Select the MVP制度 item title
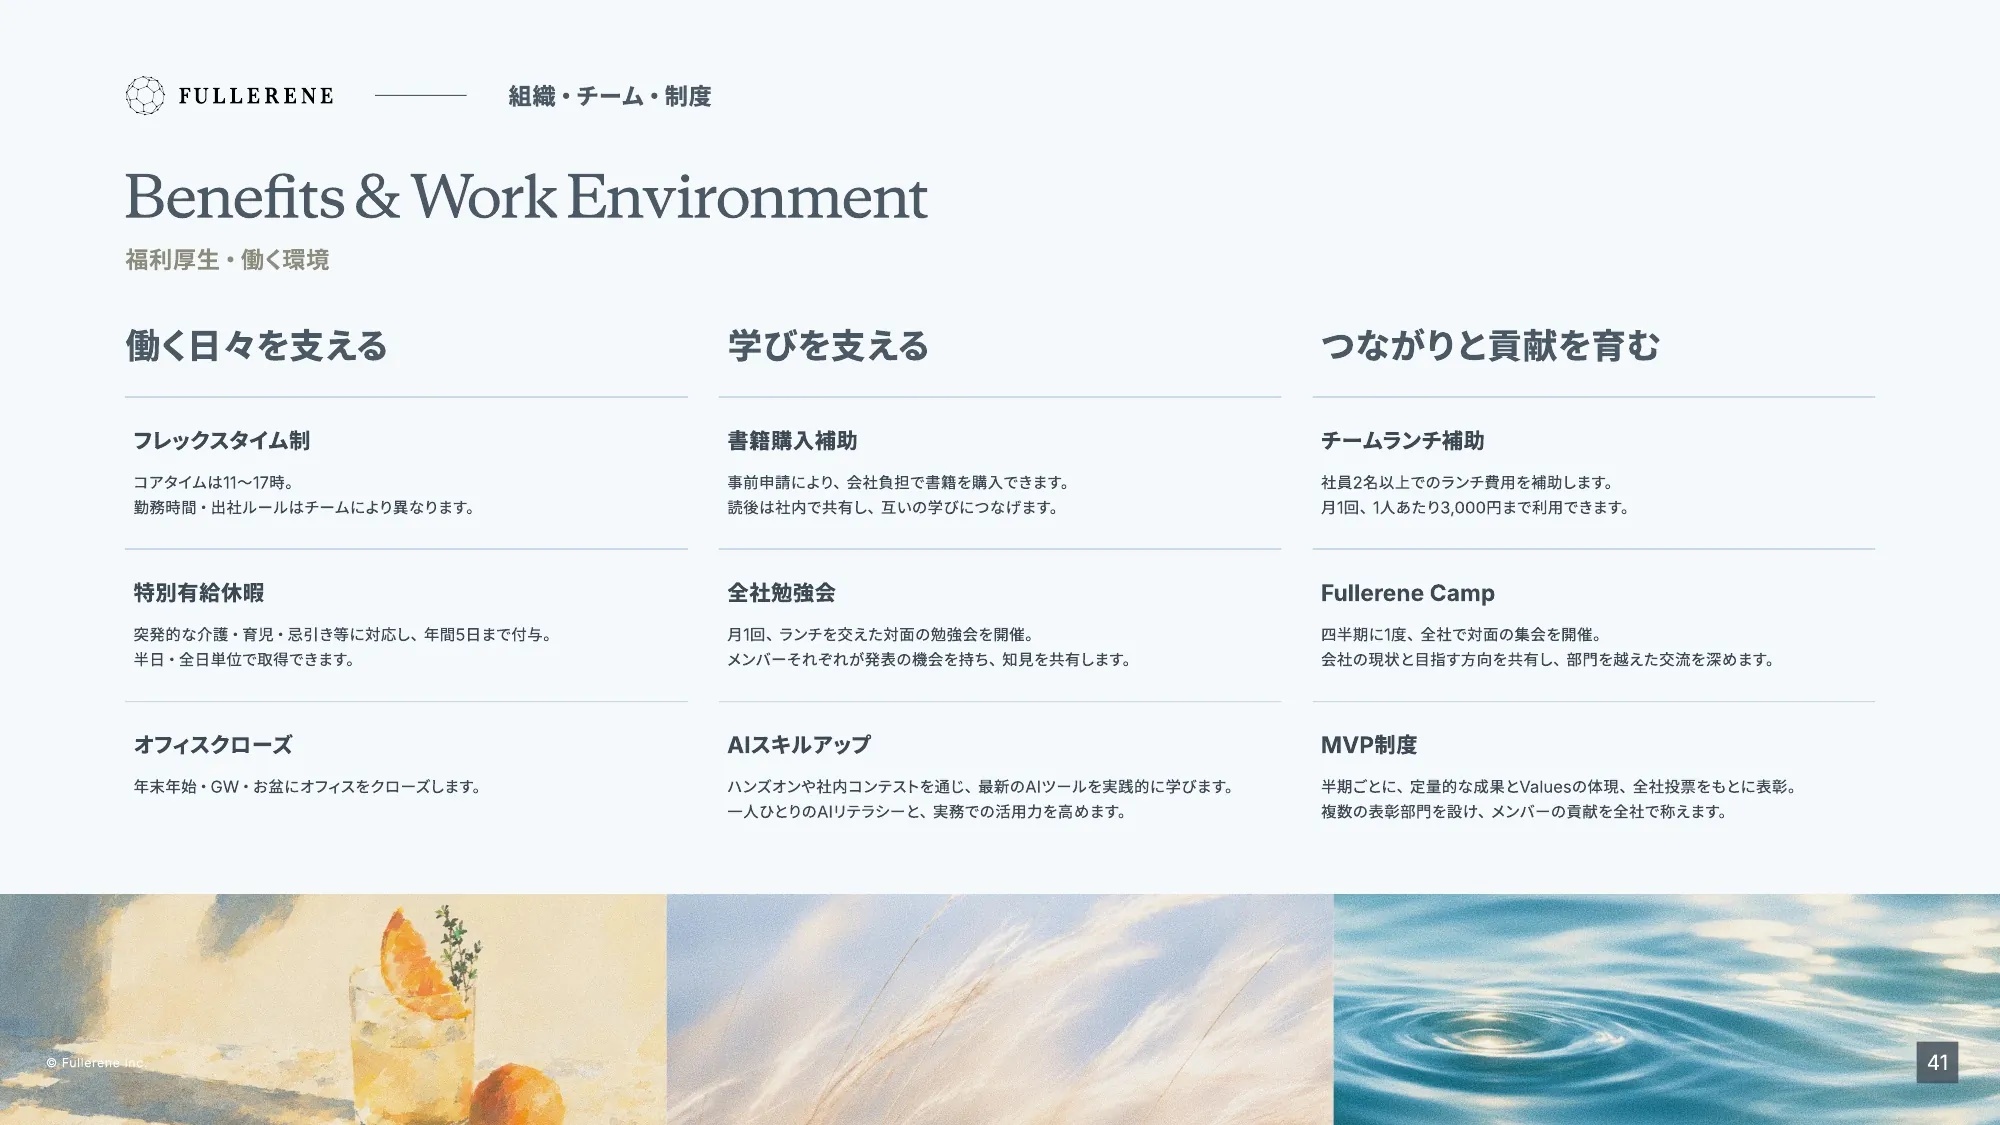 (1369, 744)
